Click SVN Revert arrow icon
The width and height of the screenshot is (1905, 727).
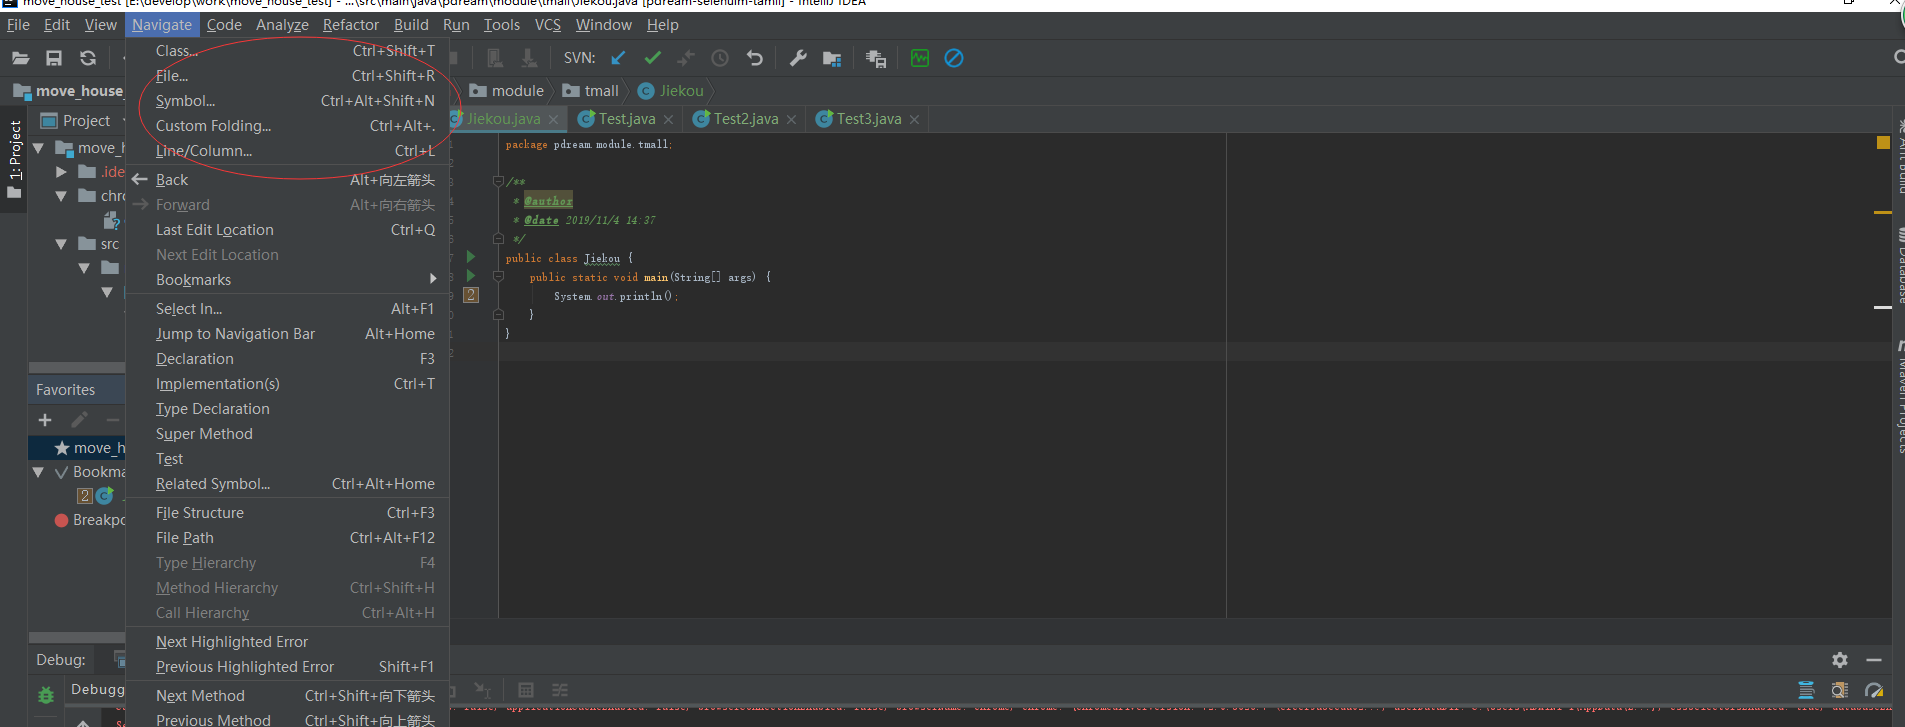[755, 58]
